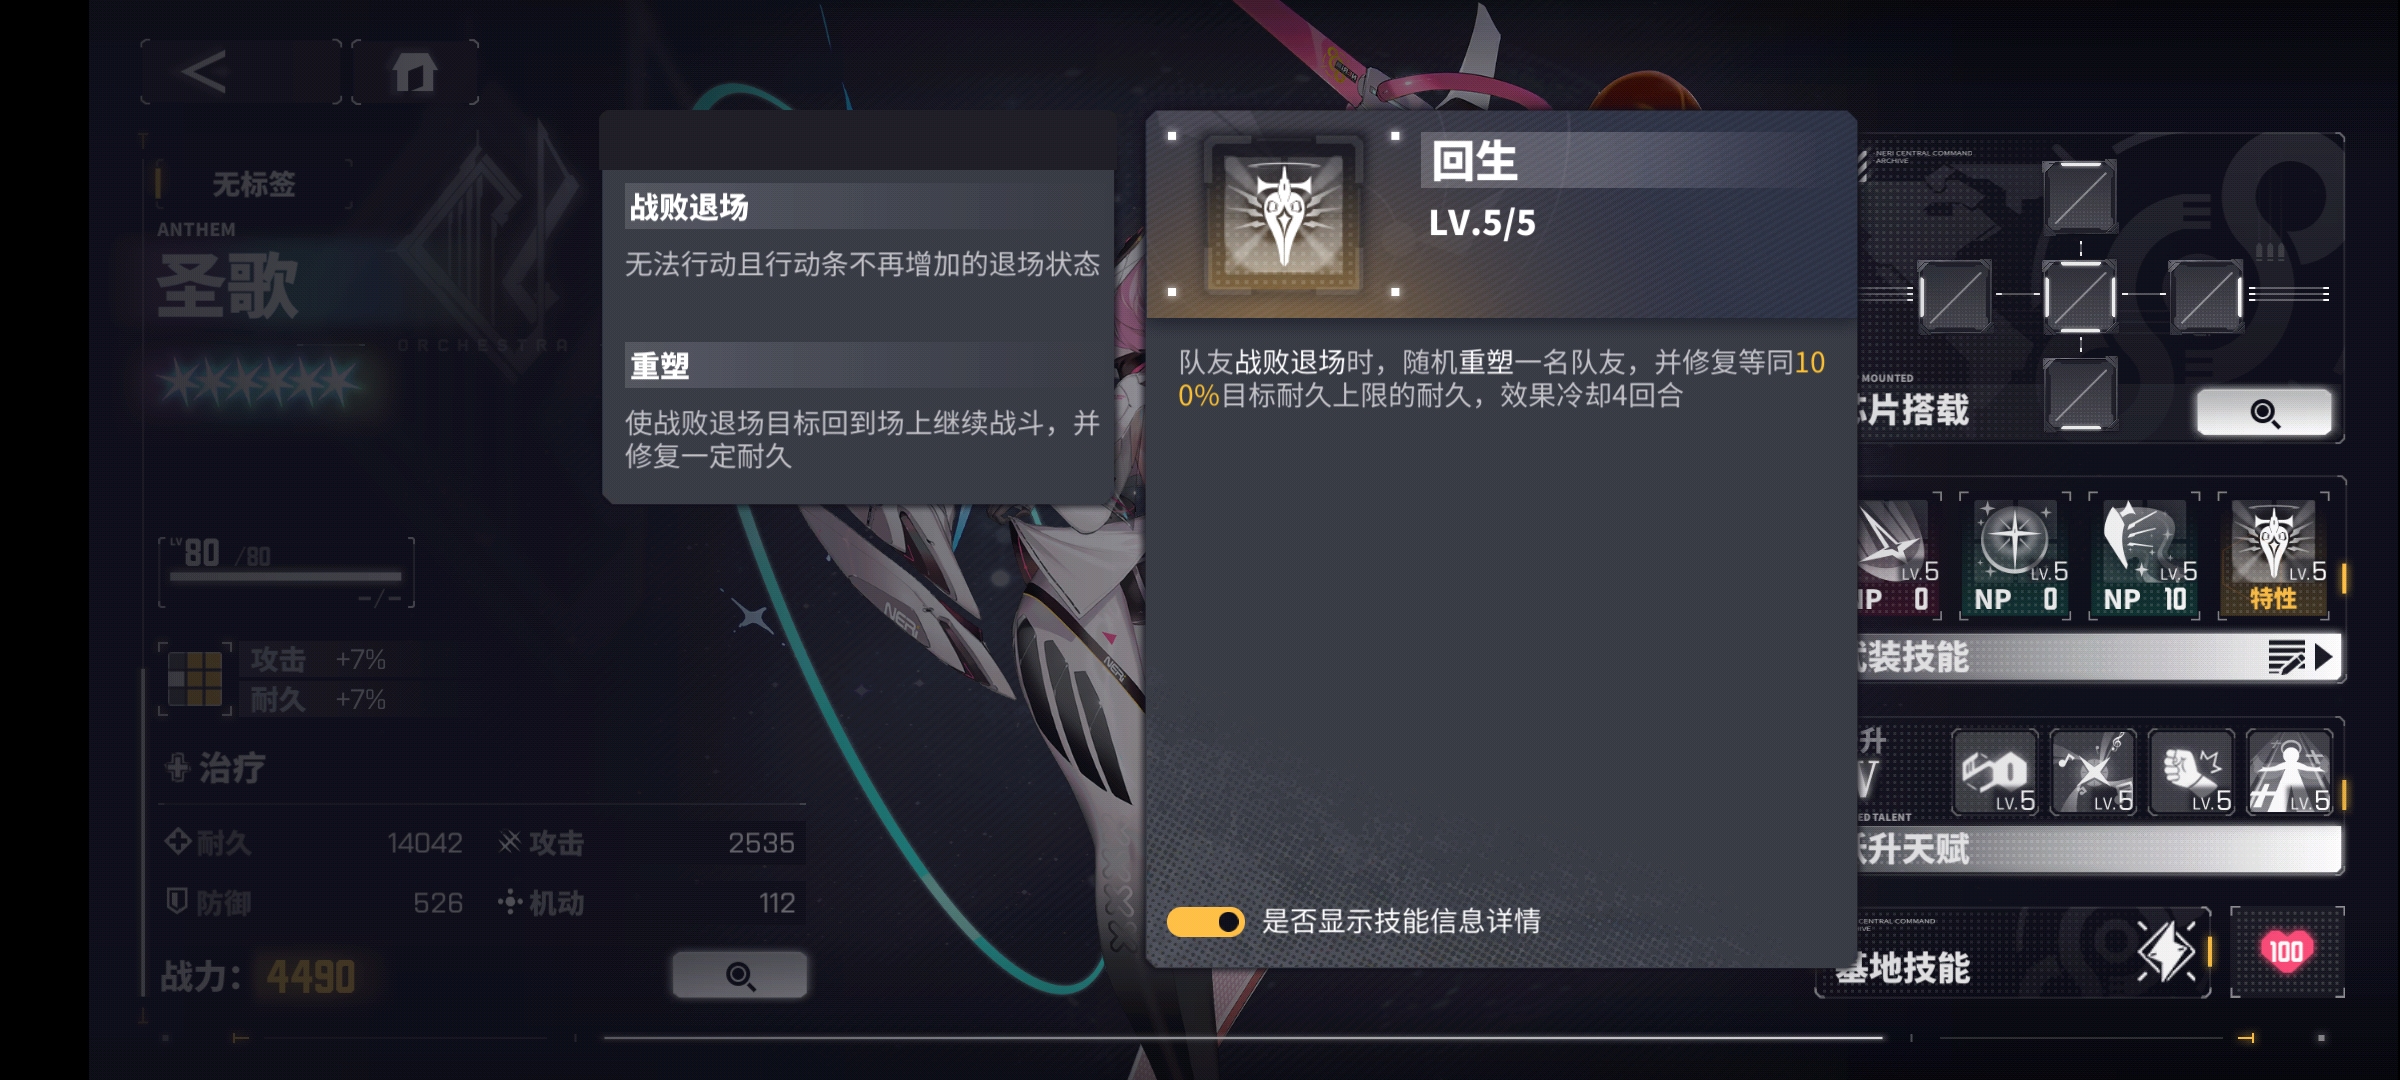
Task: Click the magnifier under the stats panel
Action: click(740, 975)
